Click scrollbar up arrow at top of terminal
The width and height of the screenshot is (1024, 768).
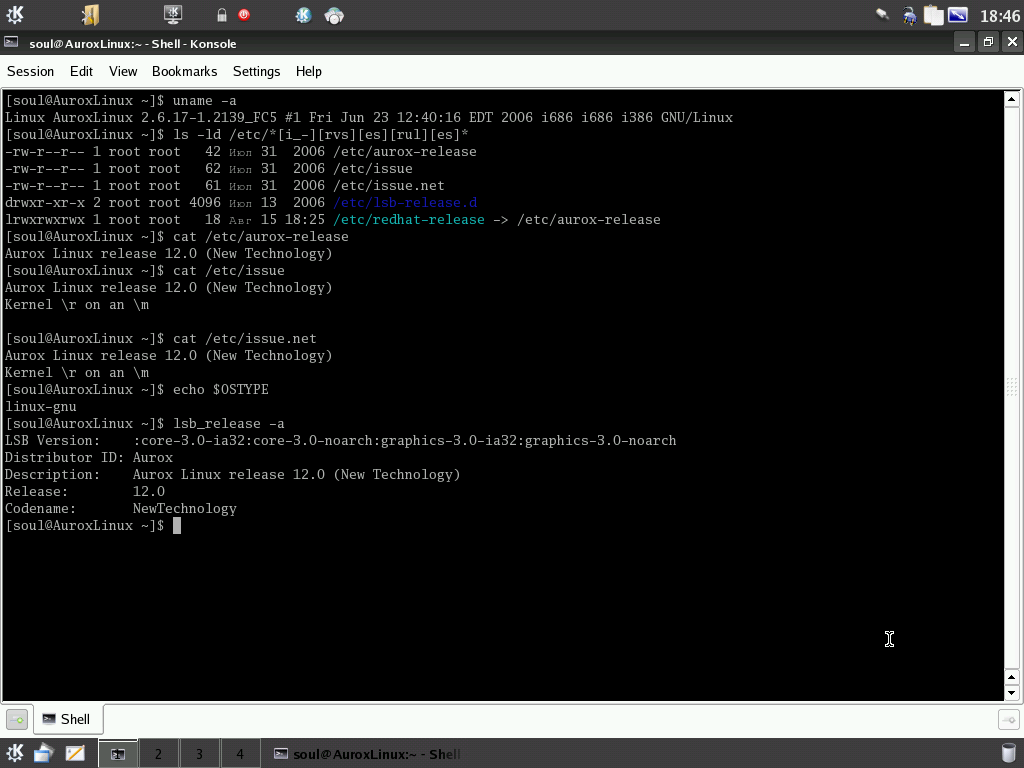(x=1011, y=100)
